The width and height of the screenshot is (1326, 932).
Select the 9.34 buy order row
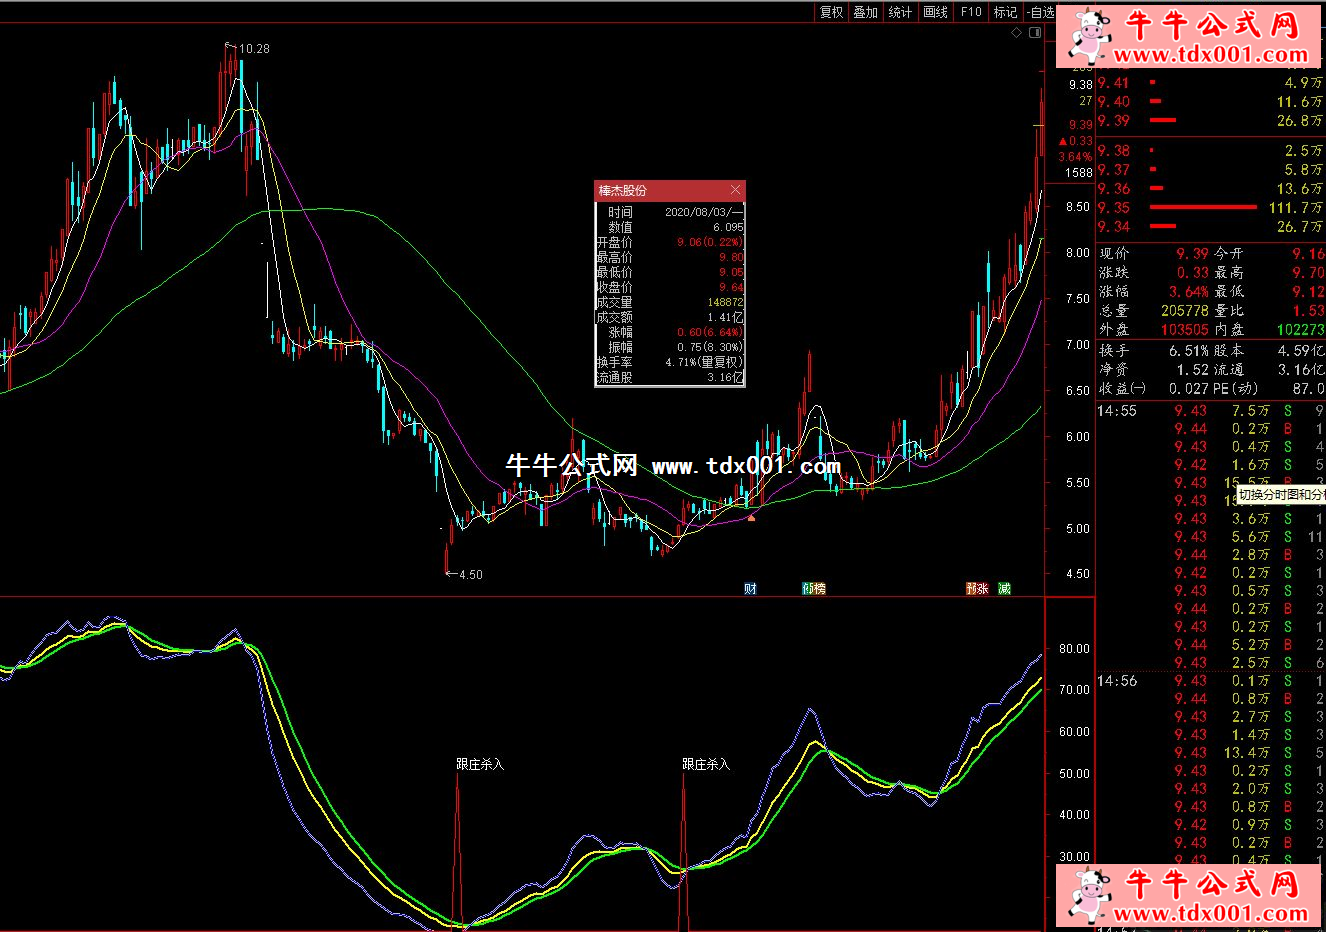[x=1211, y=227]
